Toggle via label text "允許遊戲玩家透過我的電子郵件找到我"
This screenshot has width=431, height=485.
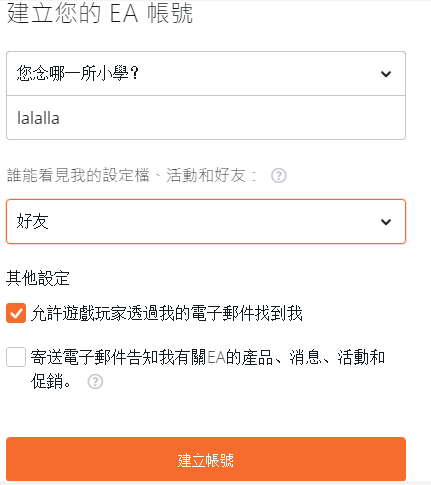[167, 313]
